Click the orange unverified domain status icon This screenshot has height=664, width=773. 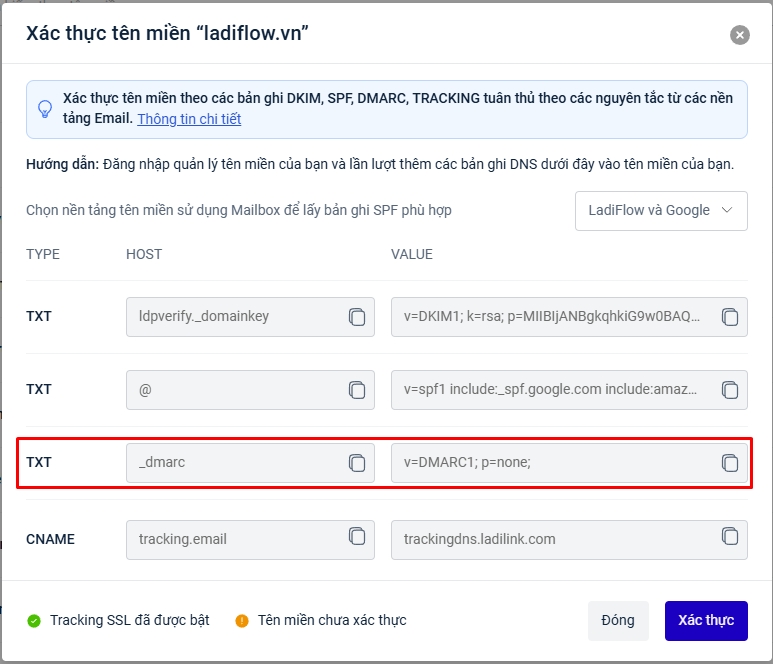(x=241, y=620)
